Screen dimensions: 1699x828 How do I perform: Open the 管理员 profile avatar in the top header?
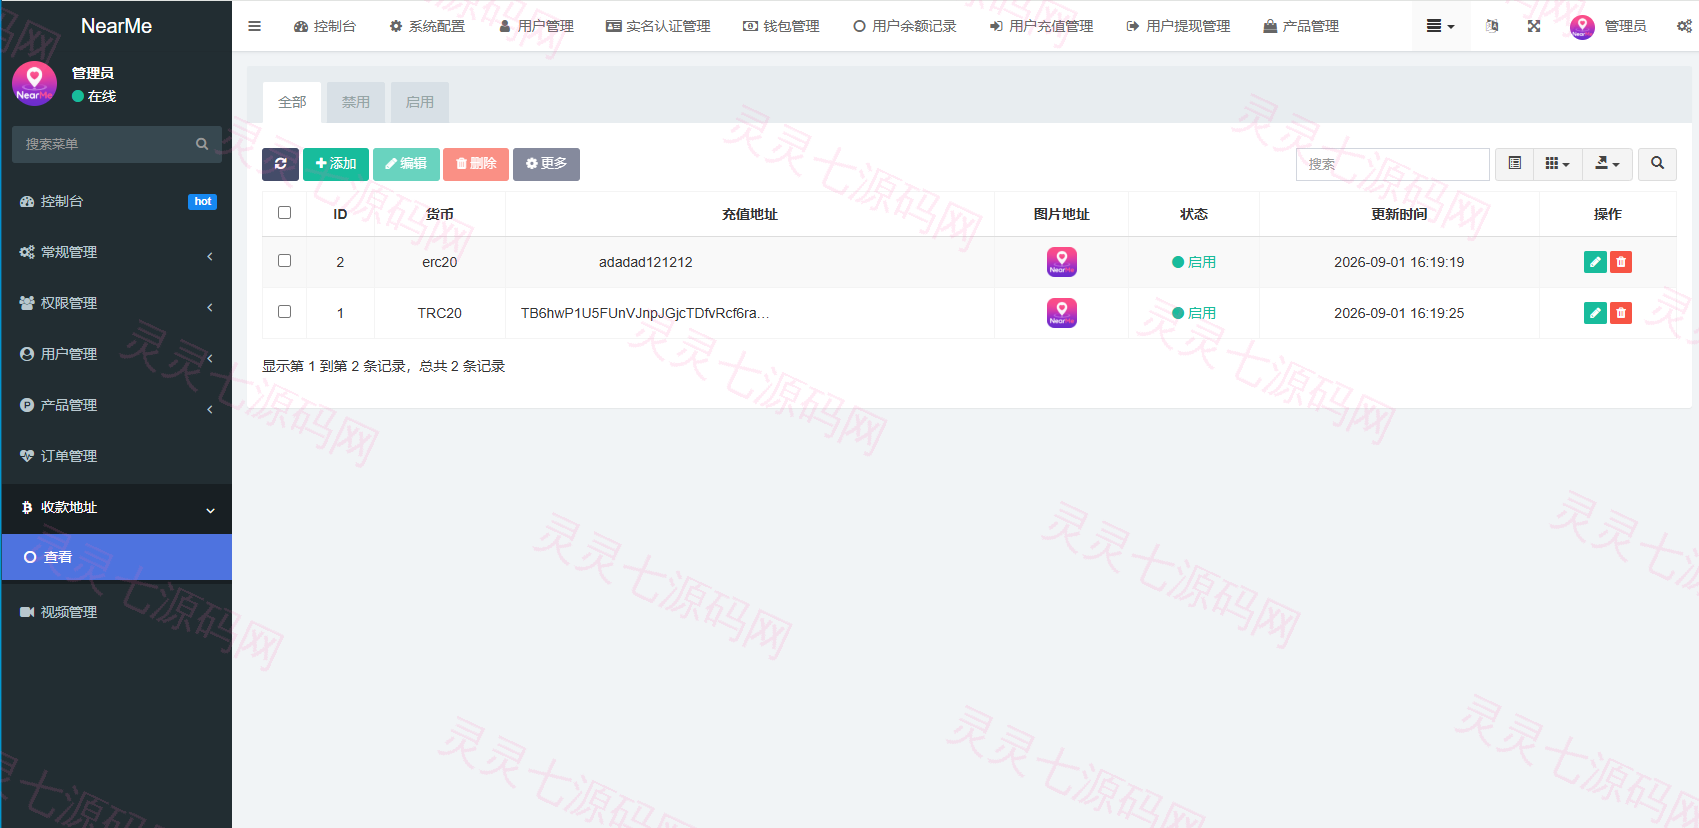[1582, 26]
